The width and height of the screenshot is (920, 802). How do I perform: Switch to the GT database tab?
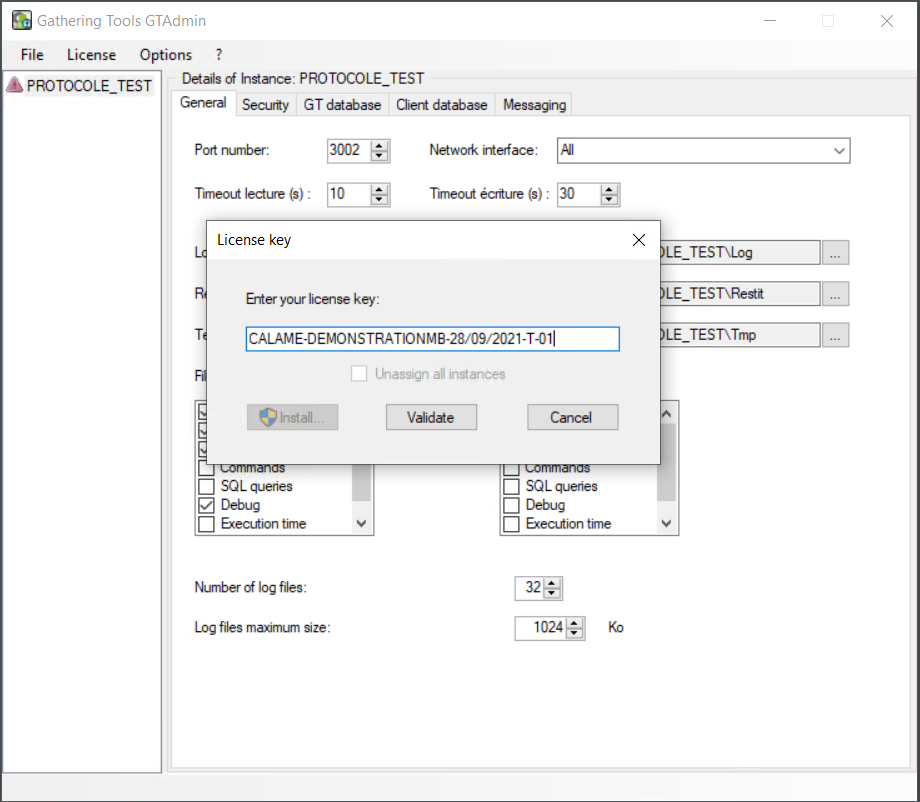pos(342,105)
